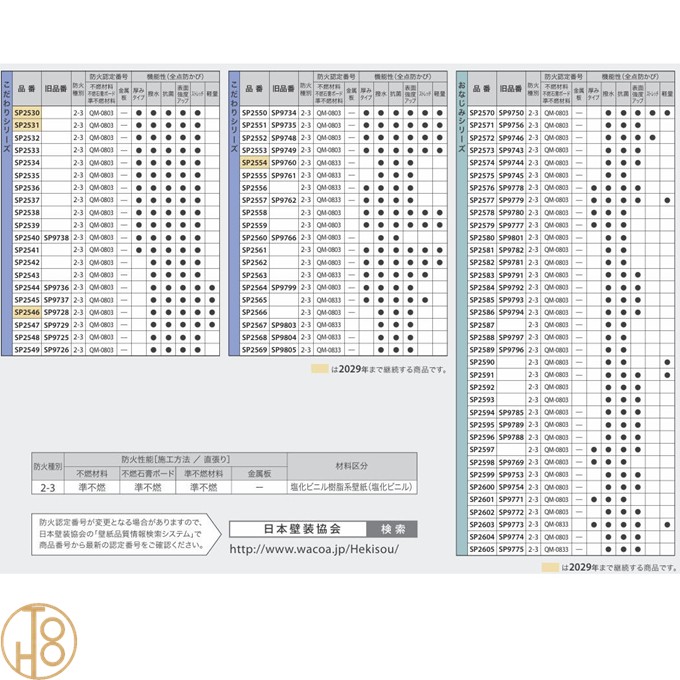Image resolution: width=680 pixels, height=680 pixels.
Task: Click the yellow legend swatch below the middle table
Action: pyautogui.click(x=321, y=368)
